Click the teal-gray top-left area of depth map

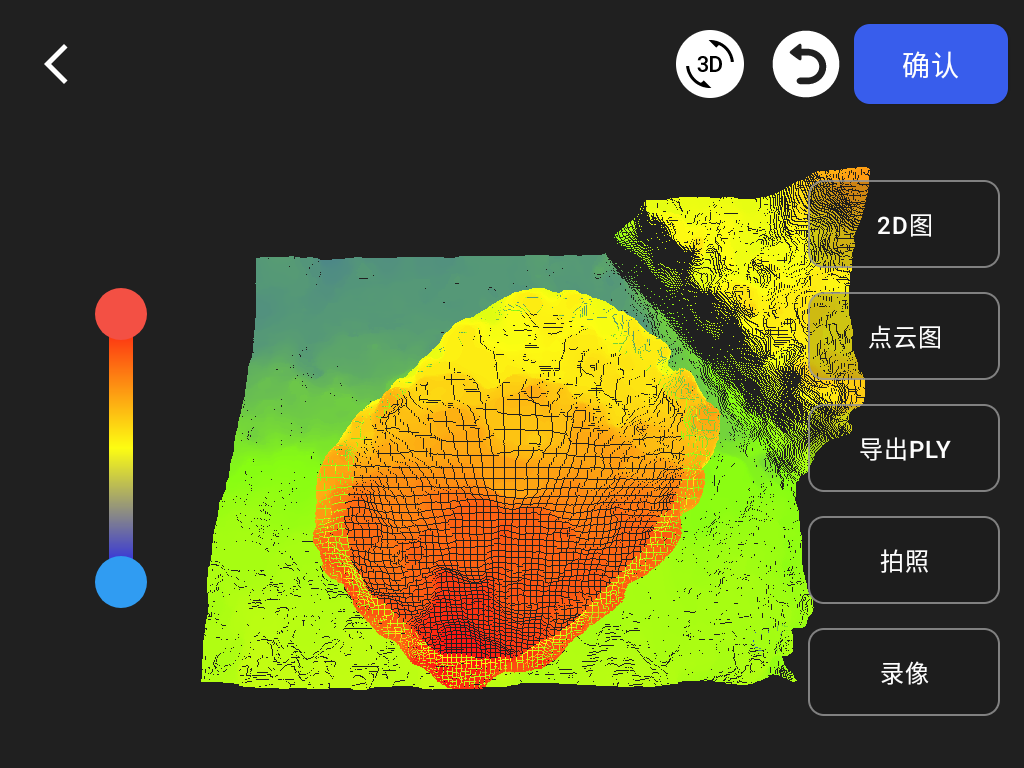(320, 300)
